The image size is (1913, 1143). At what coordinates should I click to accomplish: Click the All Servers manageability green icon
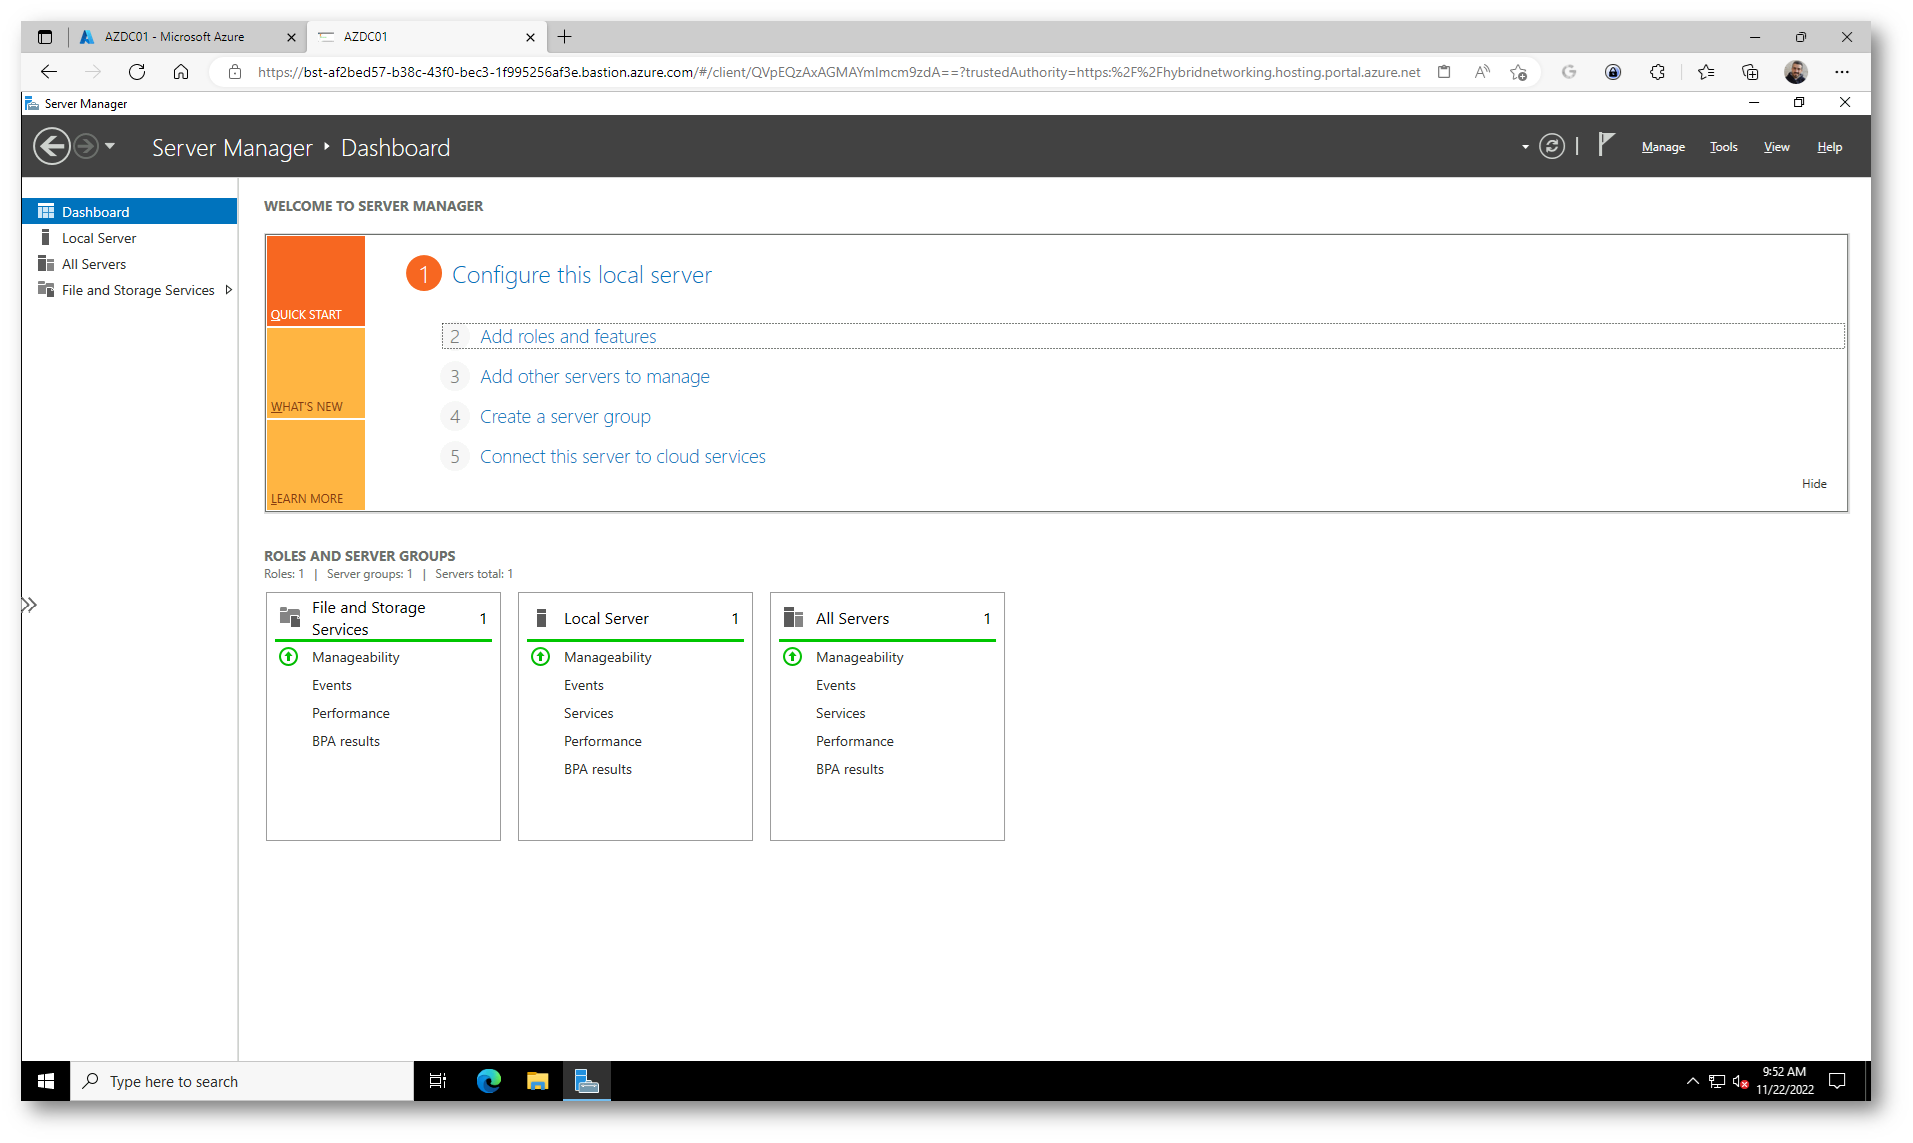(x=793, y=657)
